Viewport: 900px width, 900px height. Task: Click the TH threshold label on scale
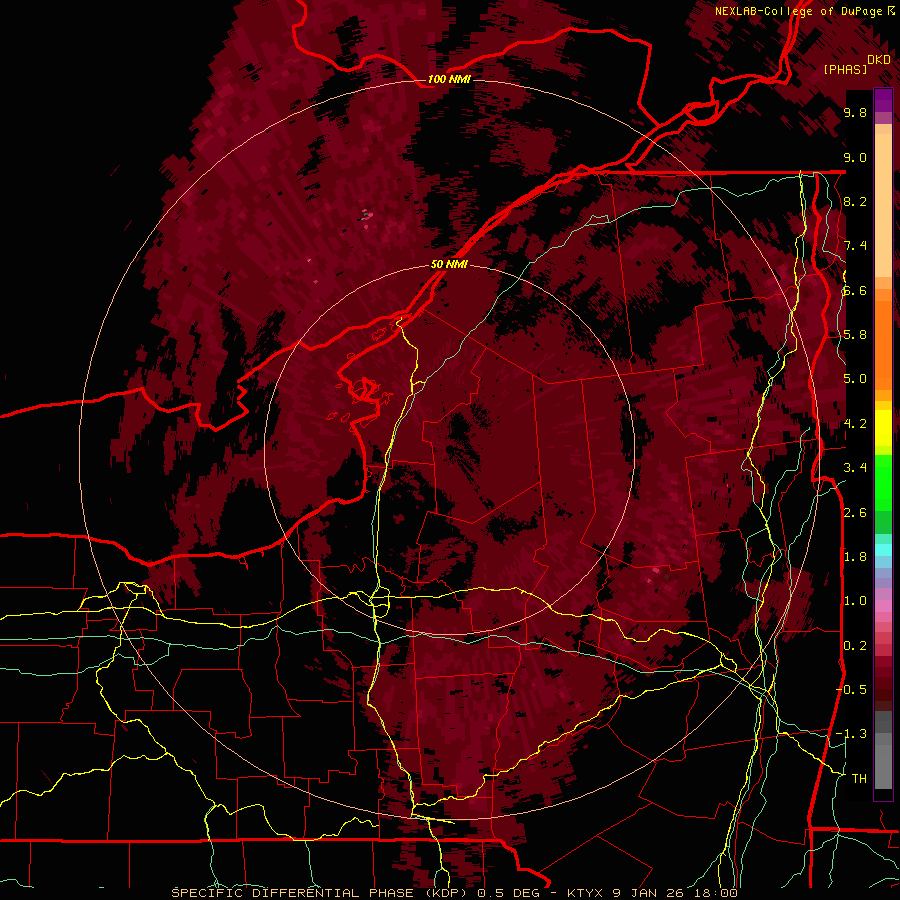point(859,778)
